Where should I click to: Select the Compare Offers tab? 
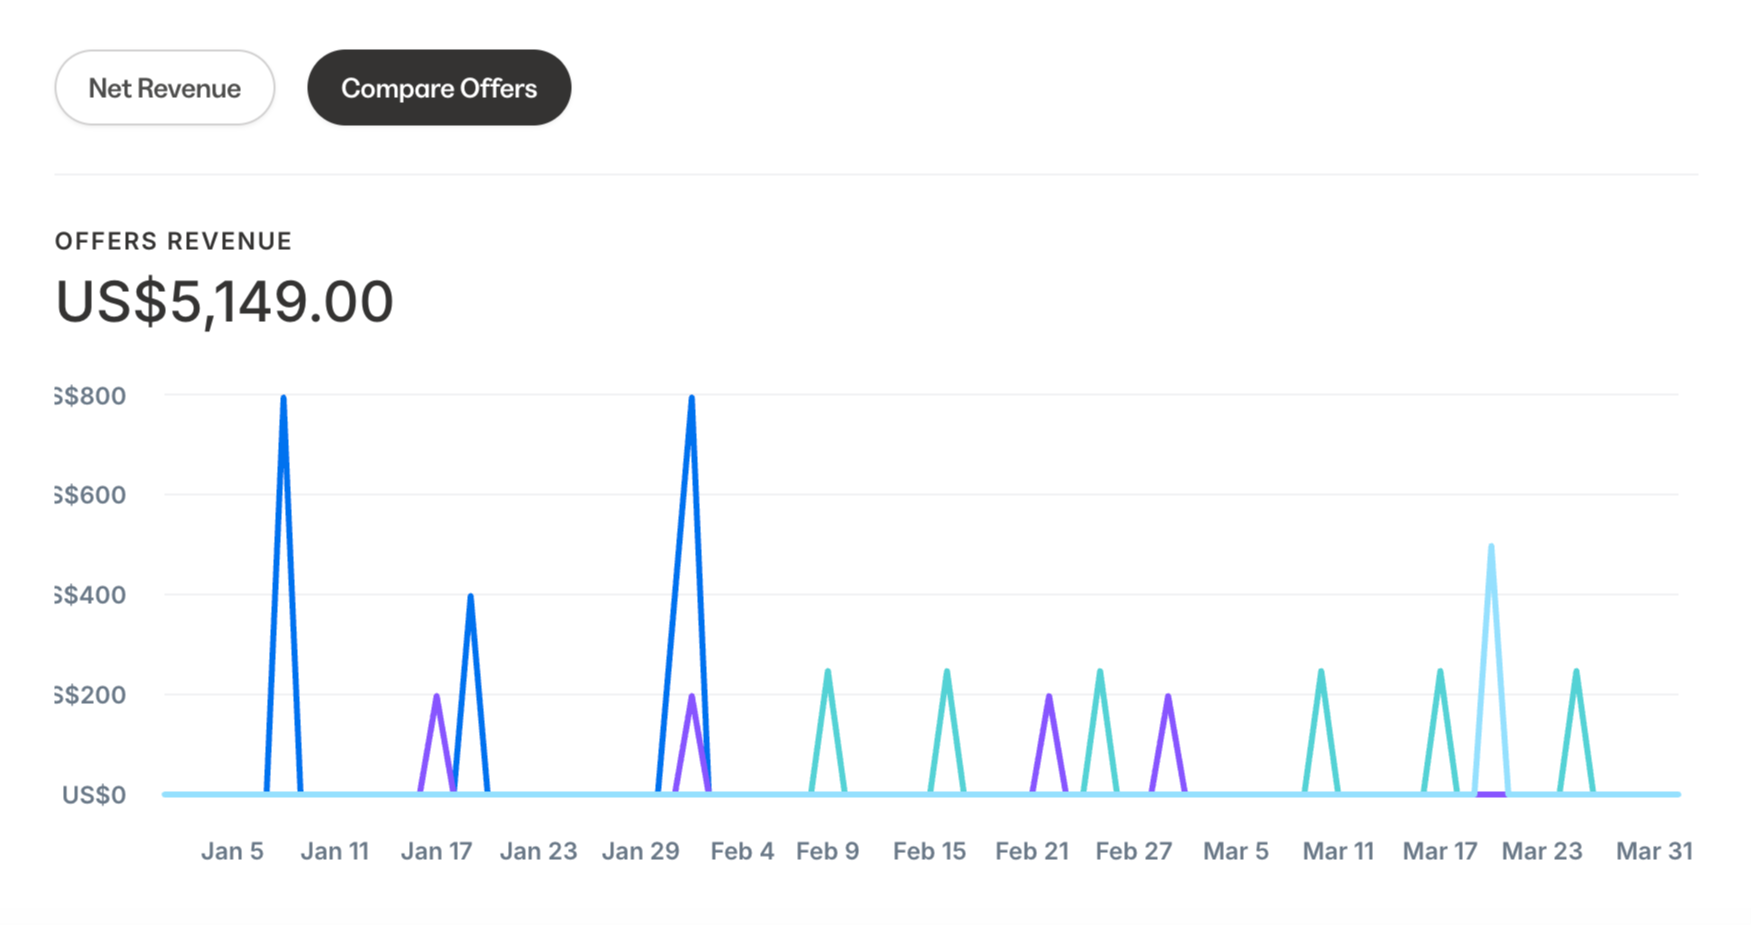point(439,88)
